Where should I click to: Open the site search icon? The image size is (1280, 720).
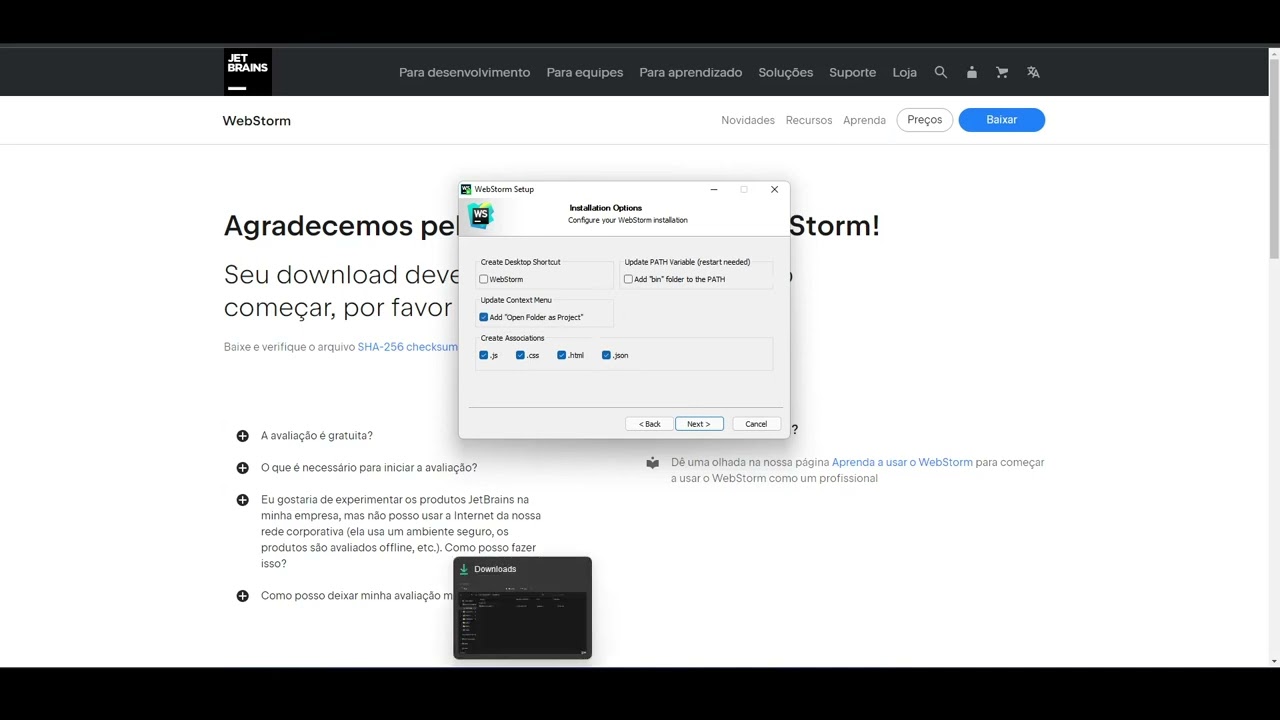941,72
